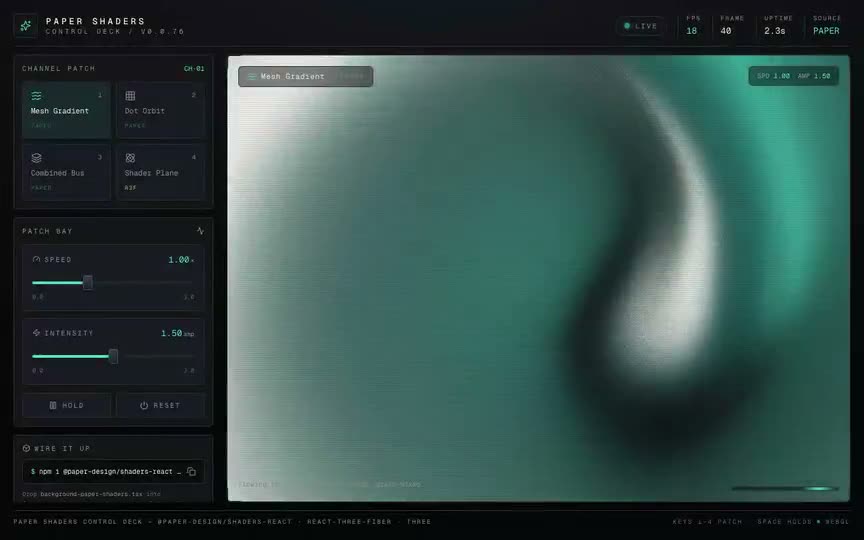Click the background-paper-shaders.tsx file name

pyautogui.click(x=92, y=494)
